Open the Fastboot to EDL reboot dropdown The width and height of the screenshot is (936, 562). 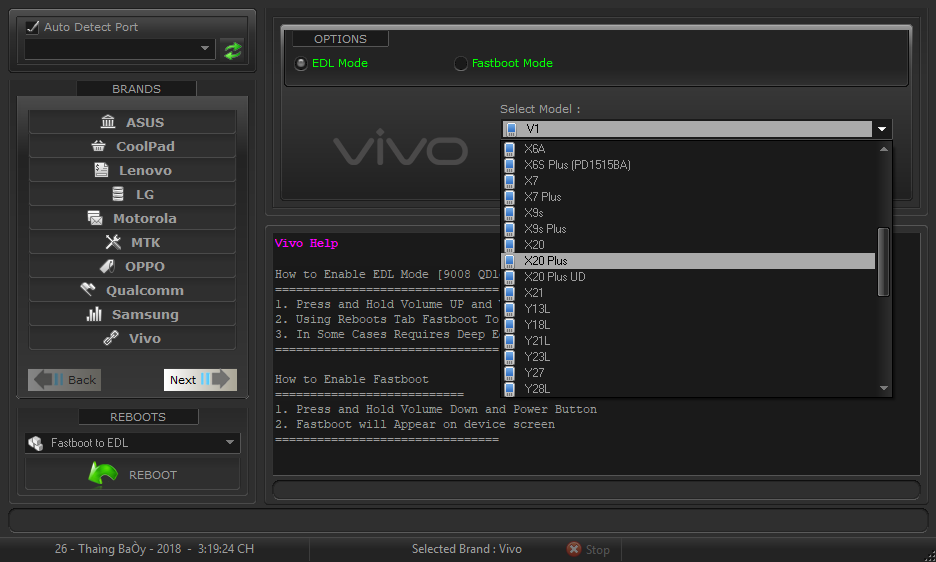tap(133, 443)
